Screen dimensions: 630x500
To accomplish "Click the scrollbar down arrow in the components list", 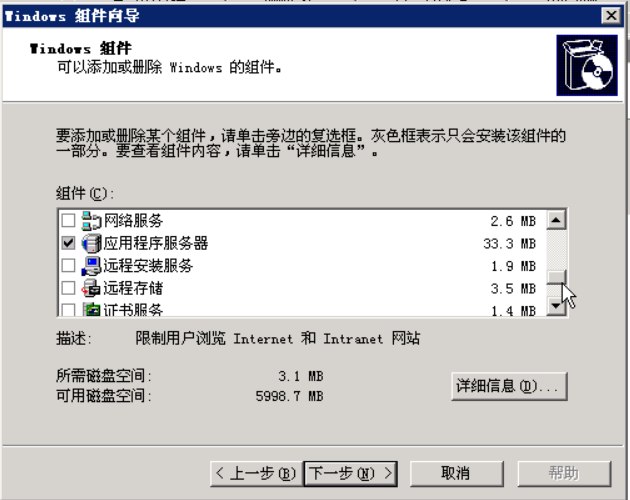I will point(556,306).
